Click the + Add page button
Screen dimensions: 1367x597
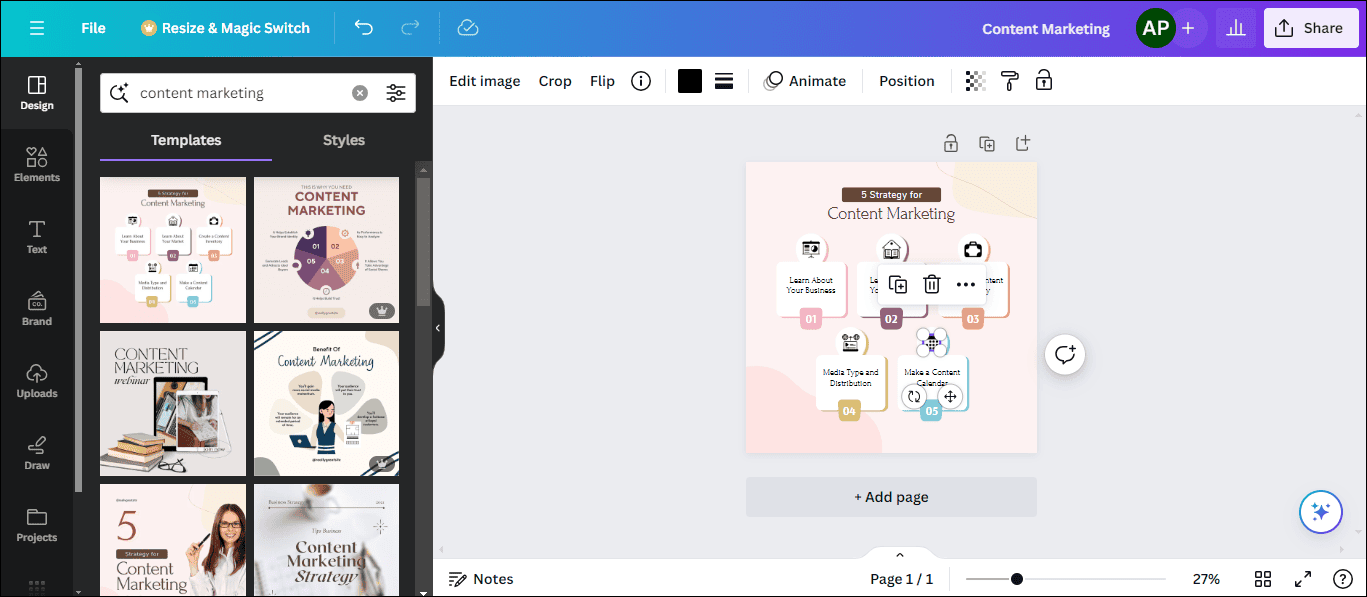(891, 497)
